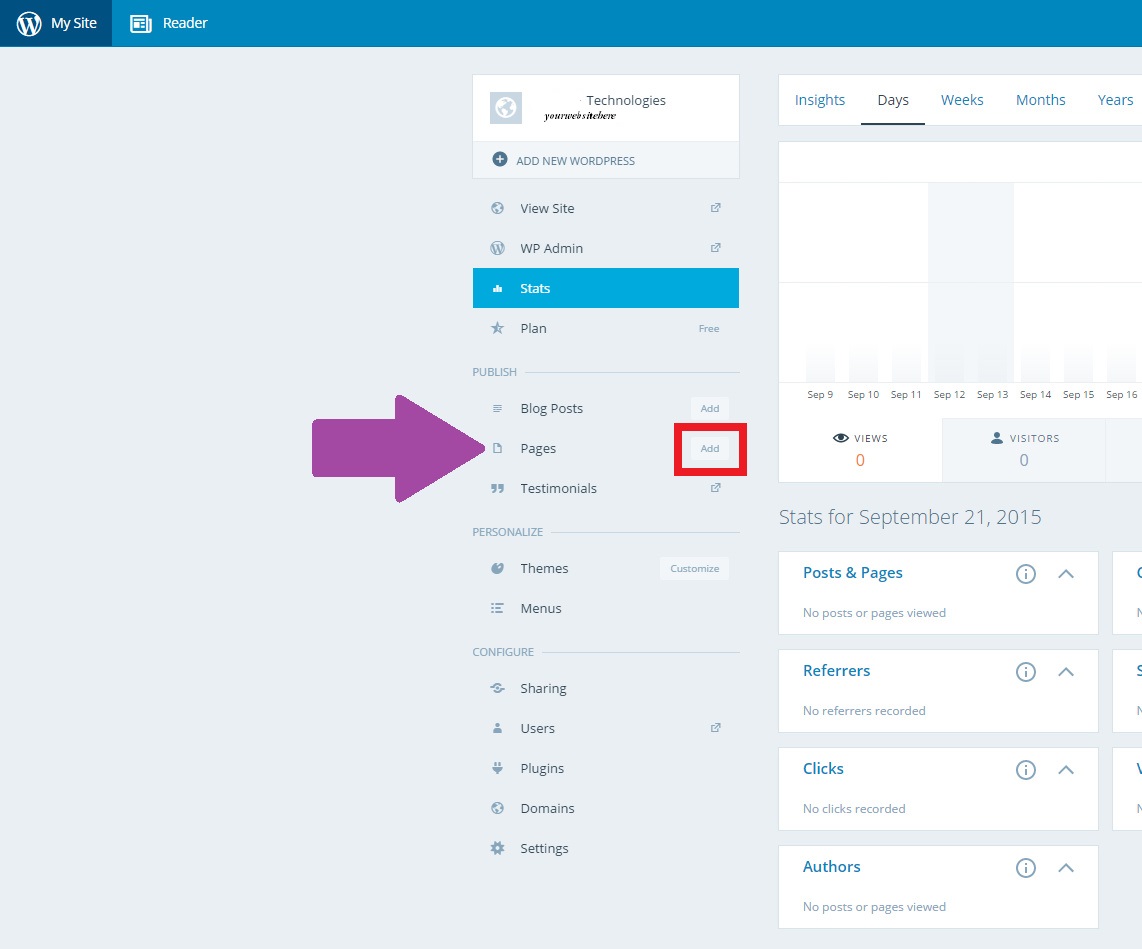Add a new page with Add button
The image size is (1142, 949).
tap(710, 448)
